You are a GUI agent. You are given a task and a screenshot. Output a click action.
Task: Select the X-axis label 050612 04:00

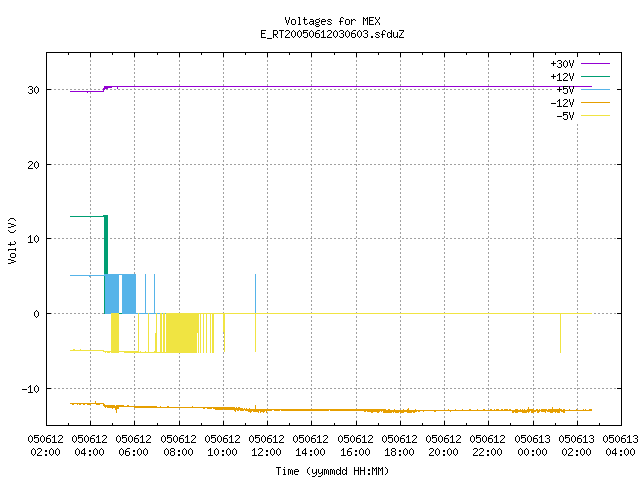tap(89, 446)
